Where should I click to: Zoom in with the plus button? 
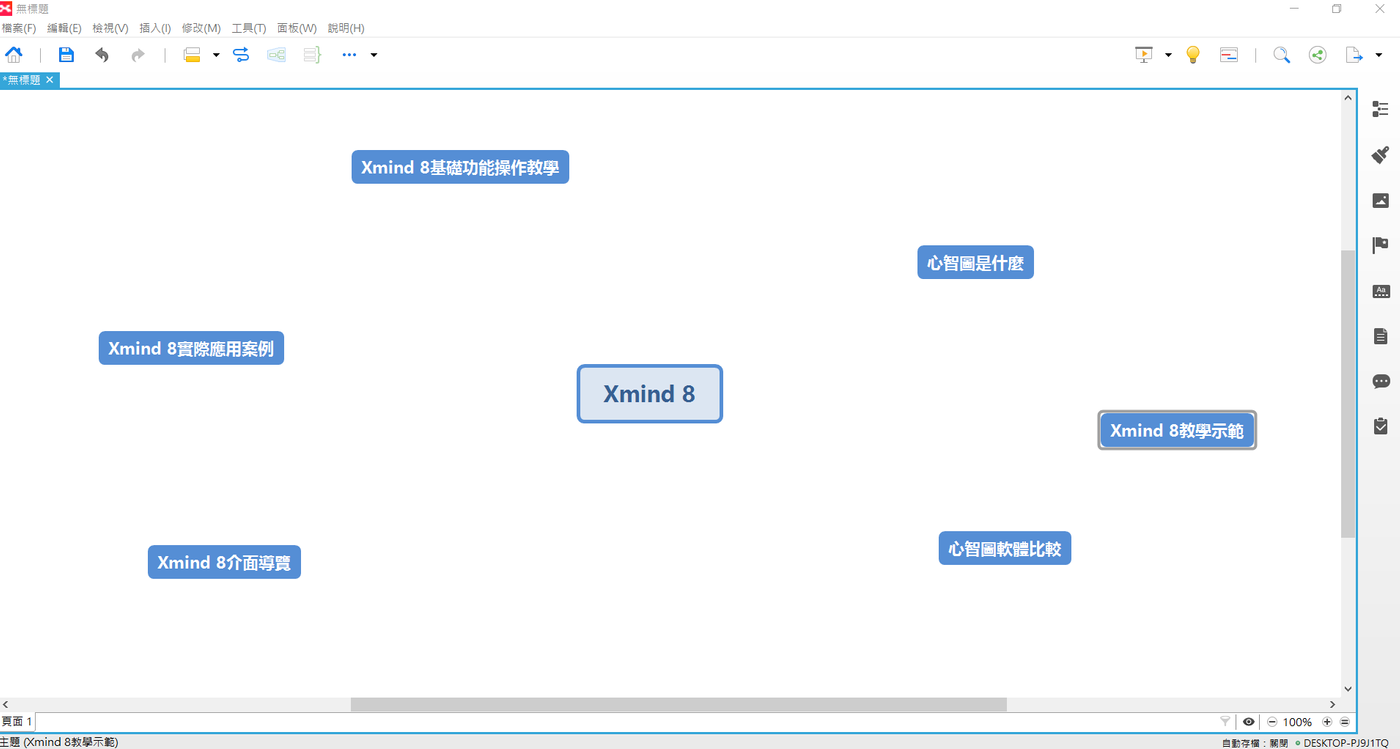pyautogui.click(x=1327, y=722)
